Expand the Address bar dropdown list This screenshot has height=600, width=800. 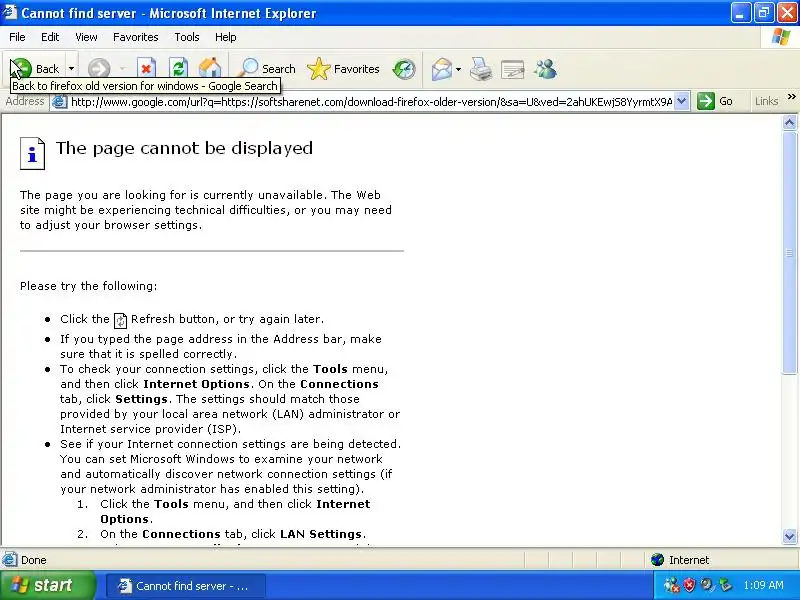pos(682,102)
